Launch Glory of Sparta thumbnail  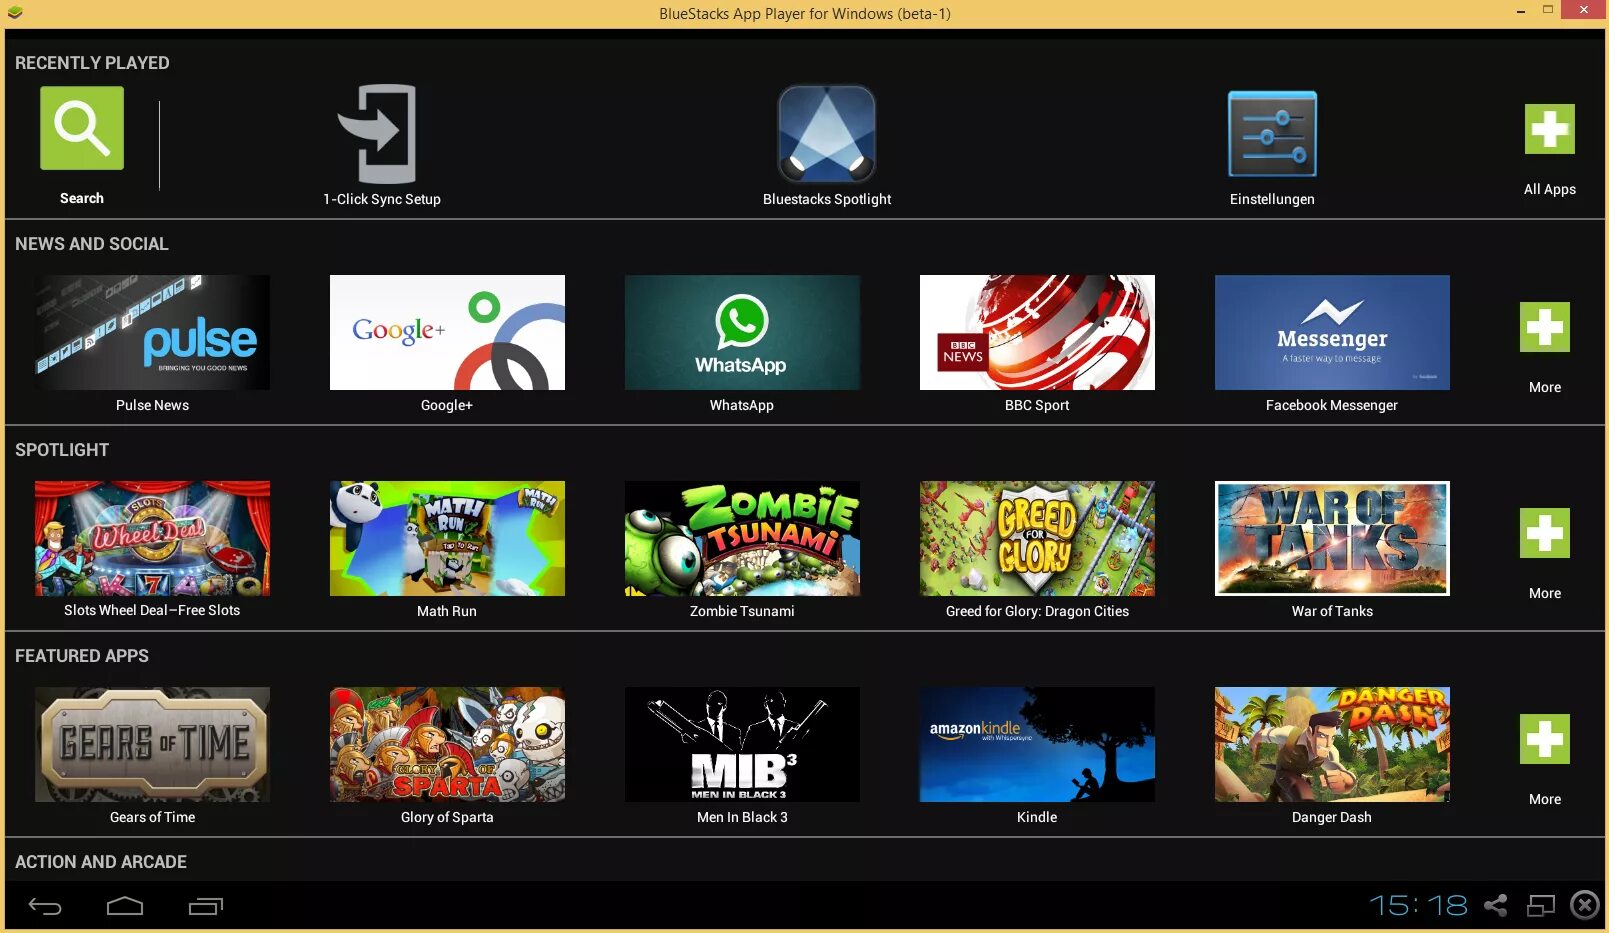[447, 744]
